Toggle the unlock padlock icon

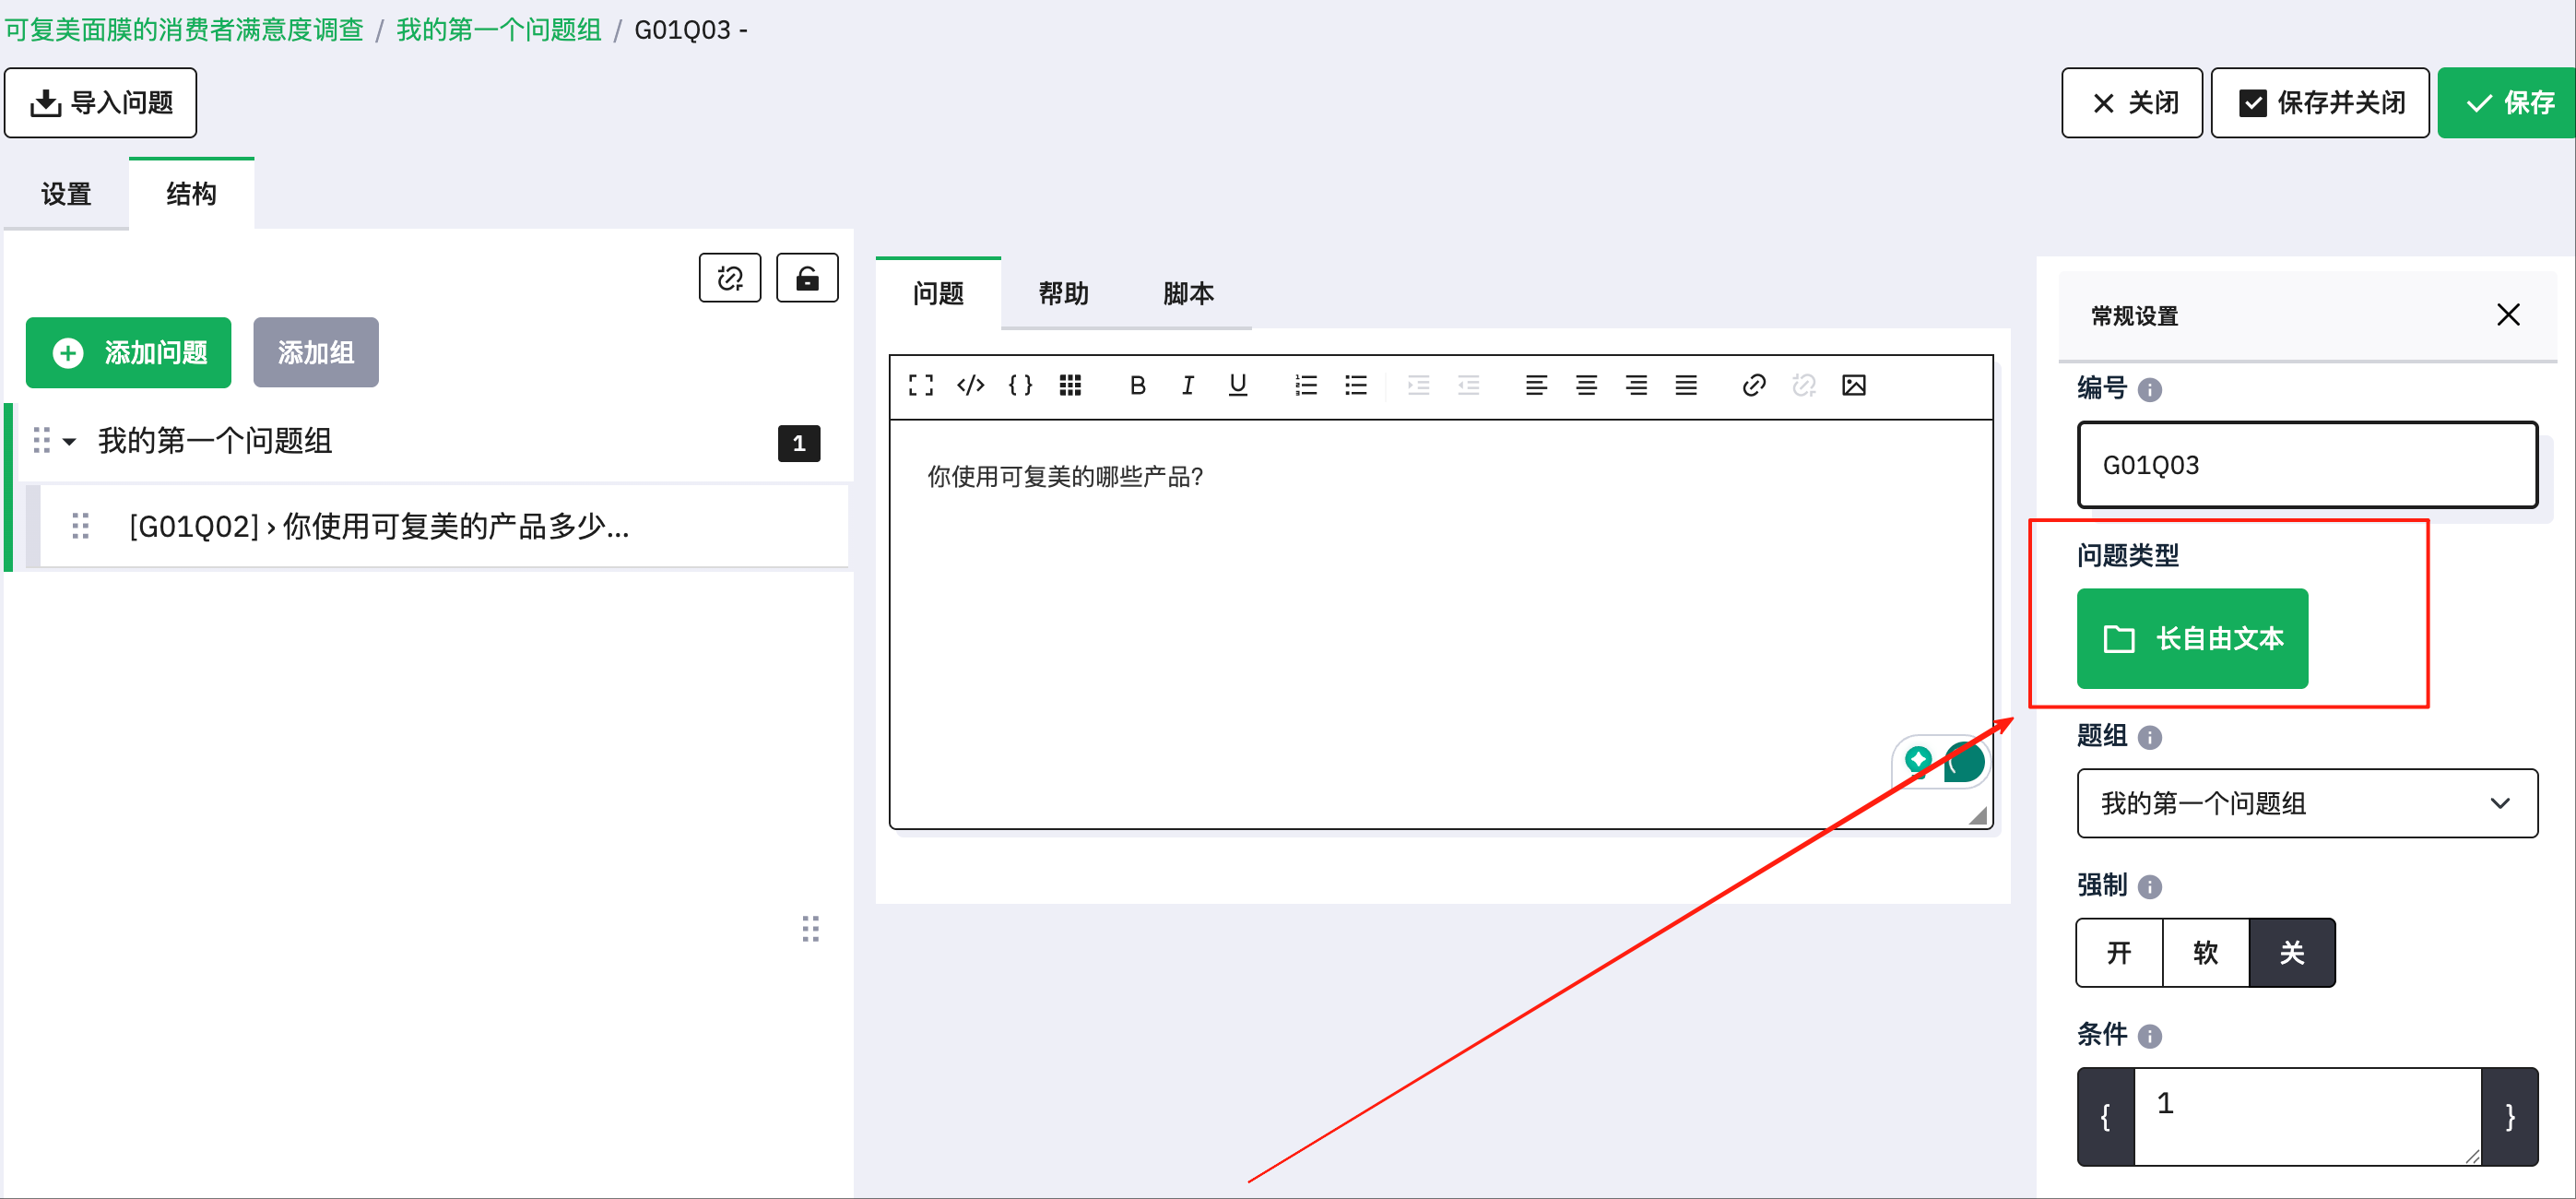(807, 278)
